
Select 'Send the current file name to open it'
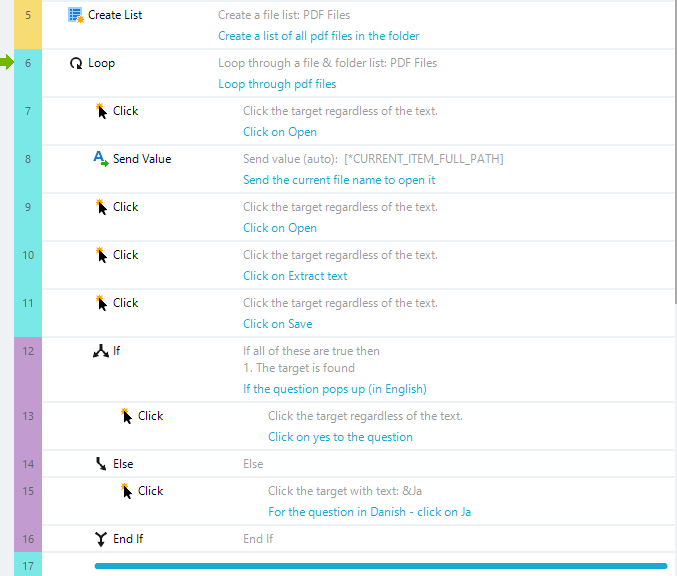pos(339,180)
